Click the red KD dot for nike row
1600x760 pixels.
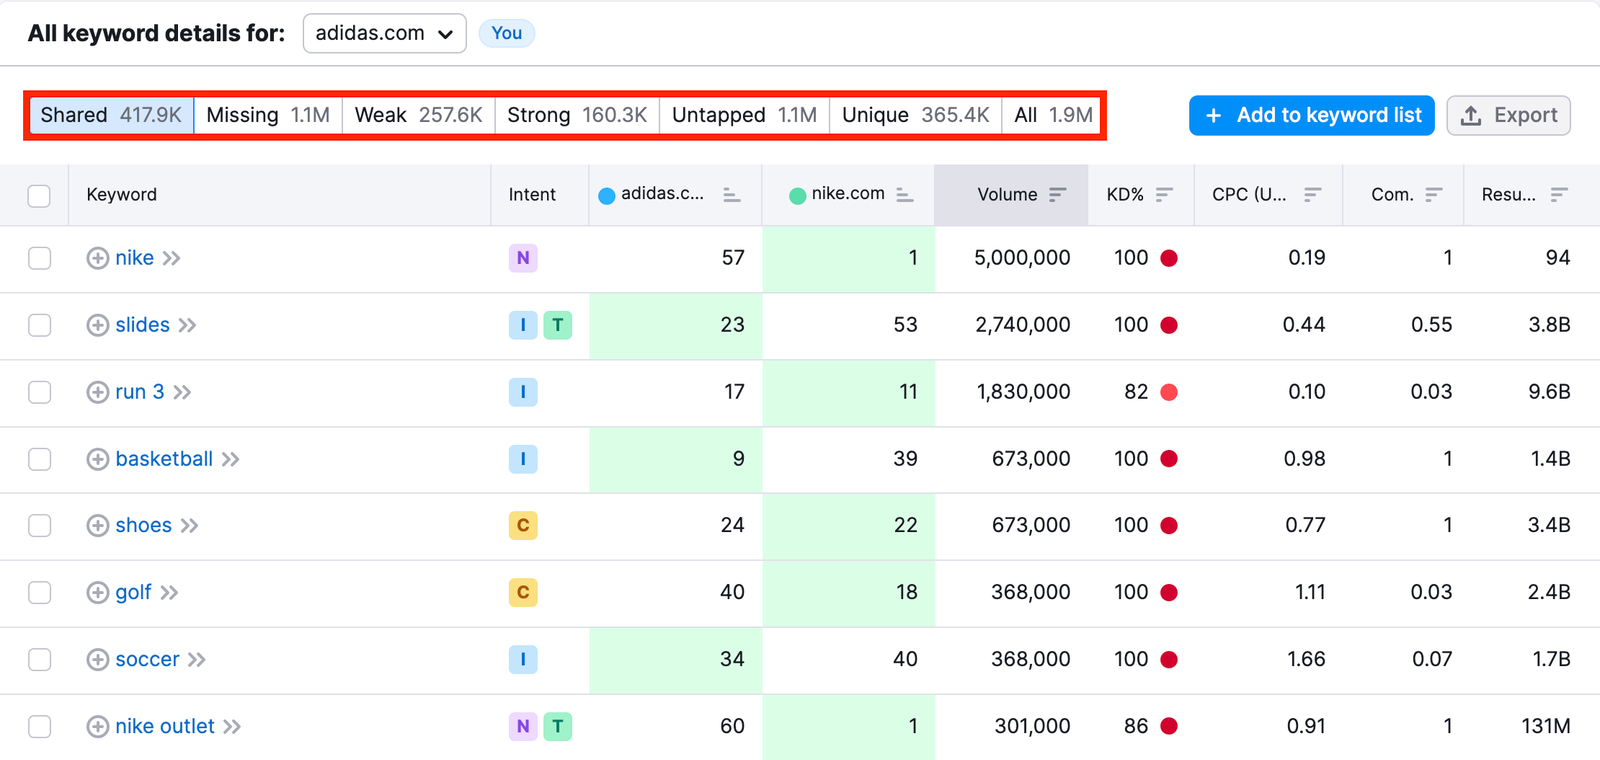tap(1169, 258)
